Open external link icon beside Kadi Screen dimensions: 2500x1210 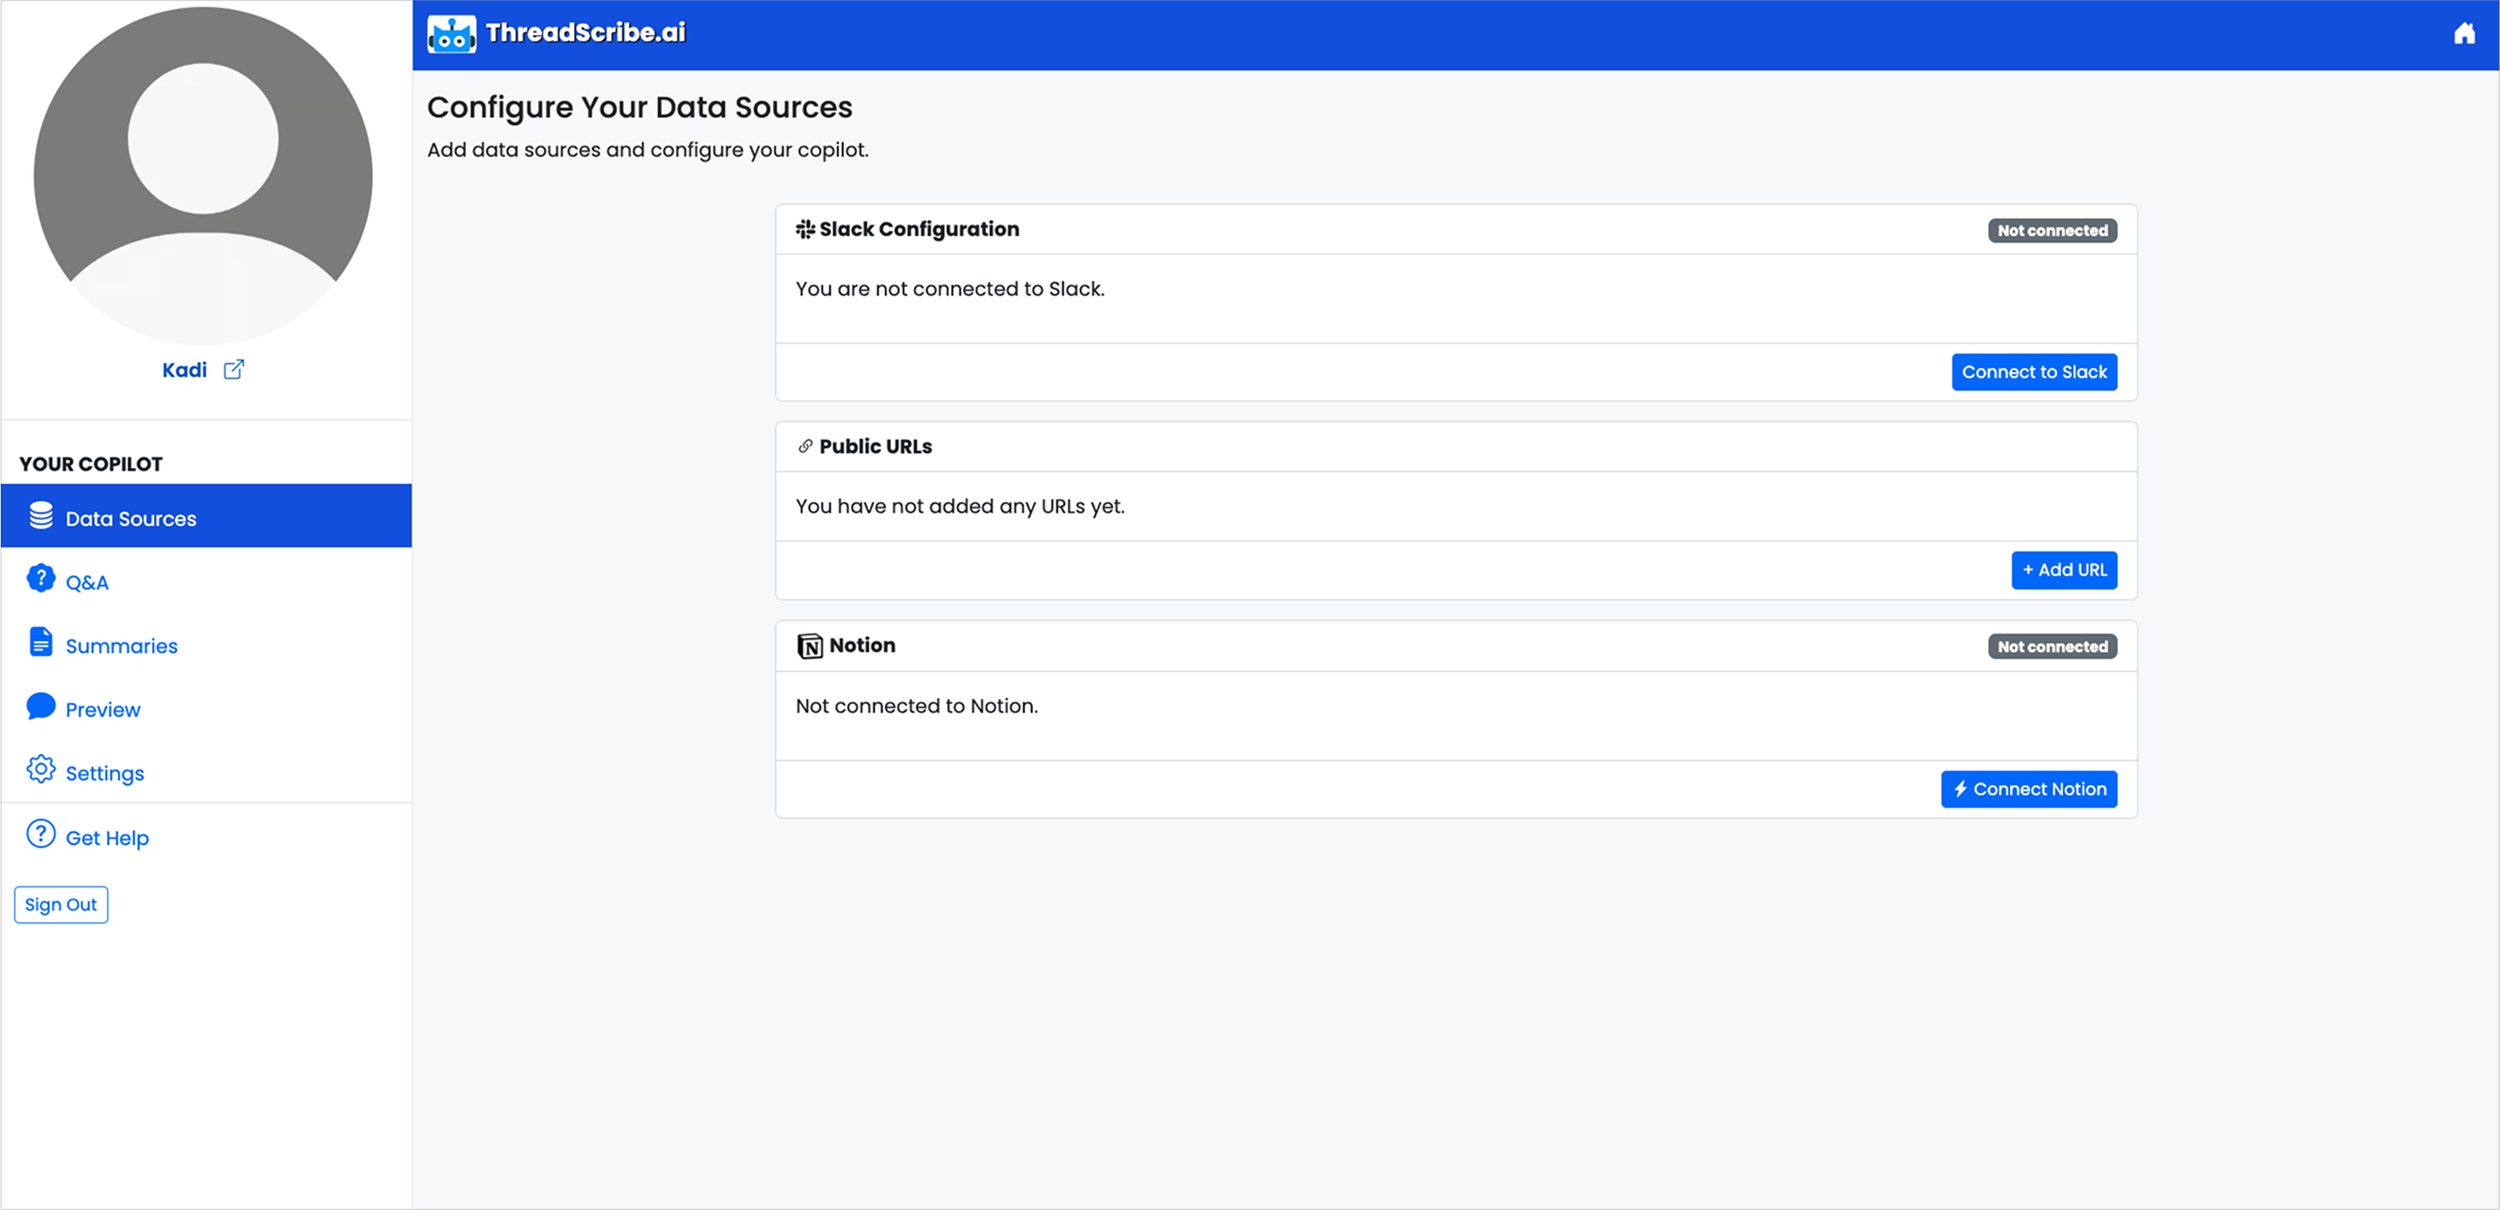[x=234, y=370]
